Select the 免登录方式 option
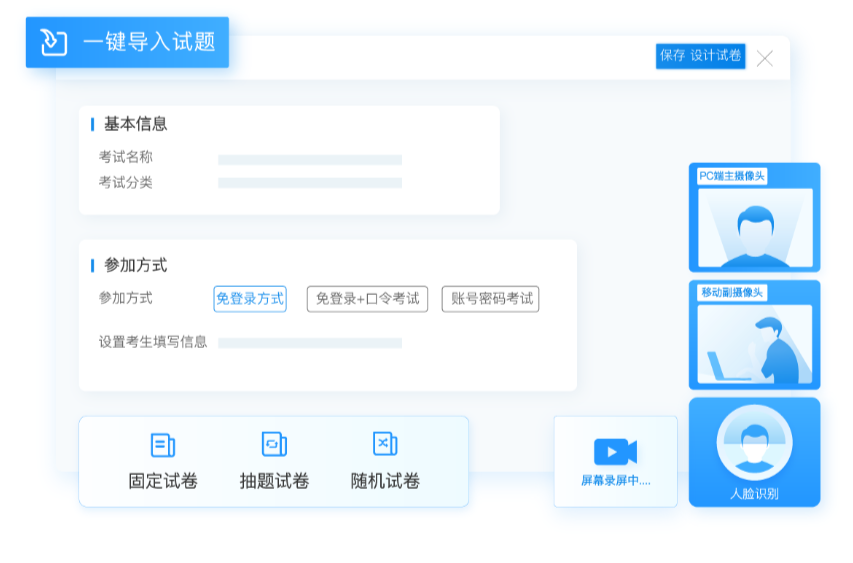 250,299
